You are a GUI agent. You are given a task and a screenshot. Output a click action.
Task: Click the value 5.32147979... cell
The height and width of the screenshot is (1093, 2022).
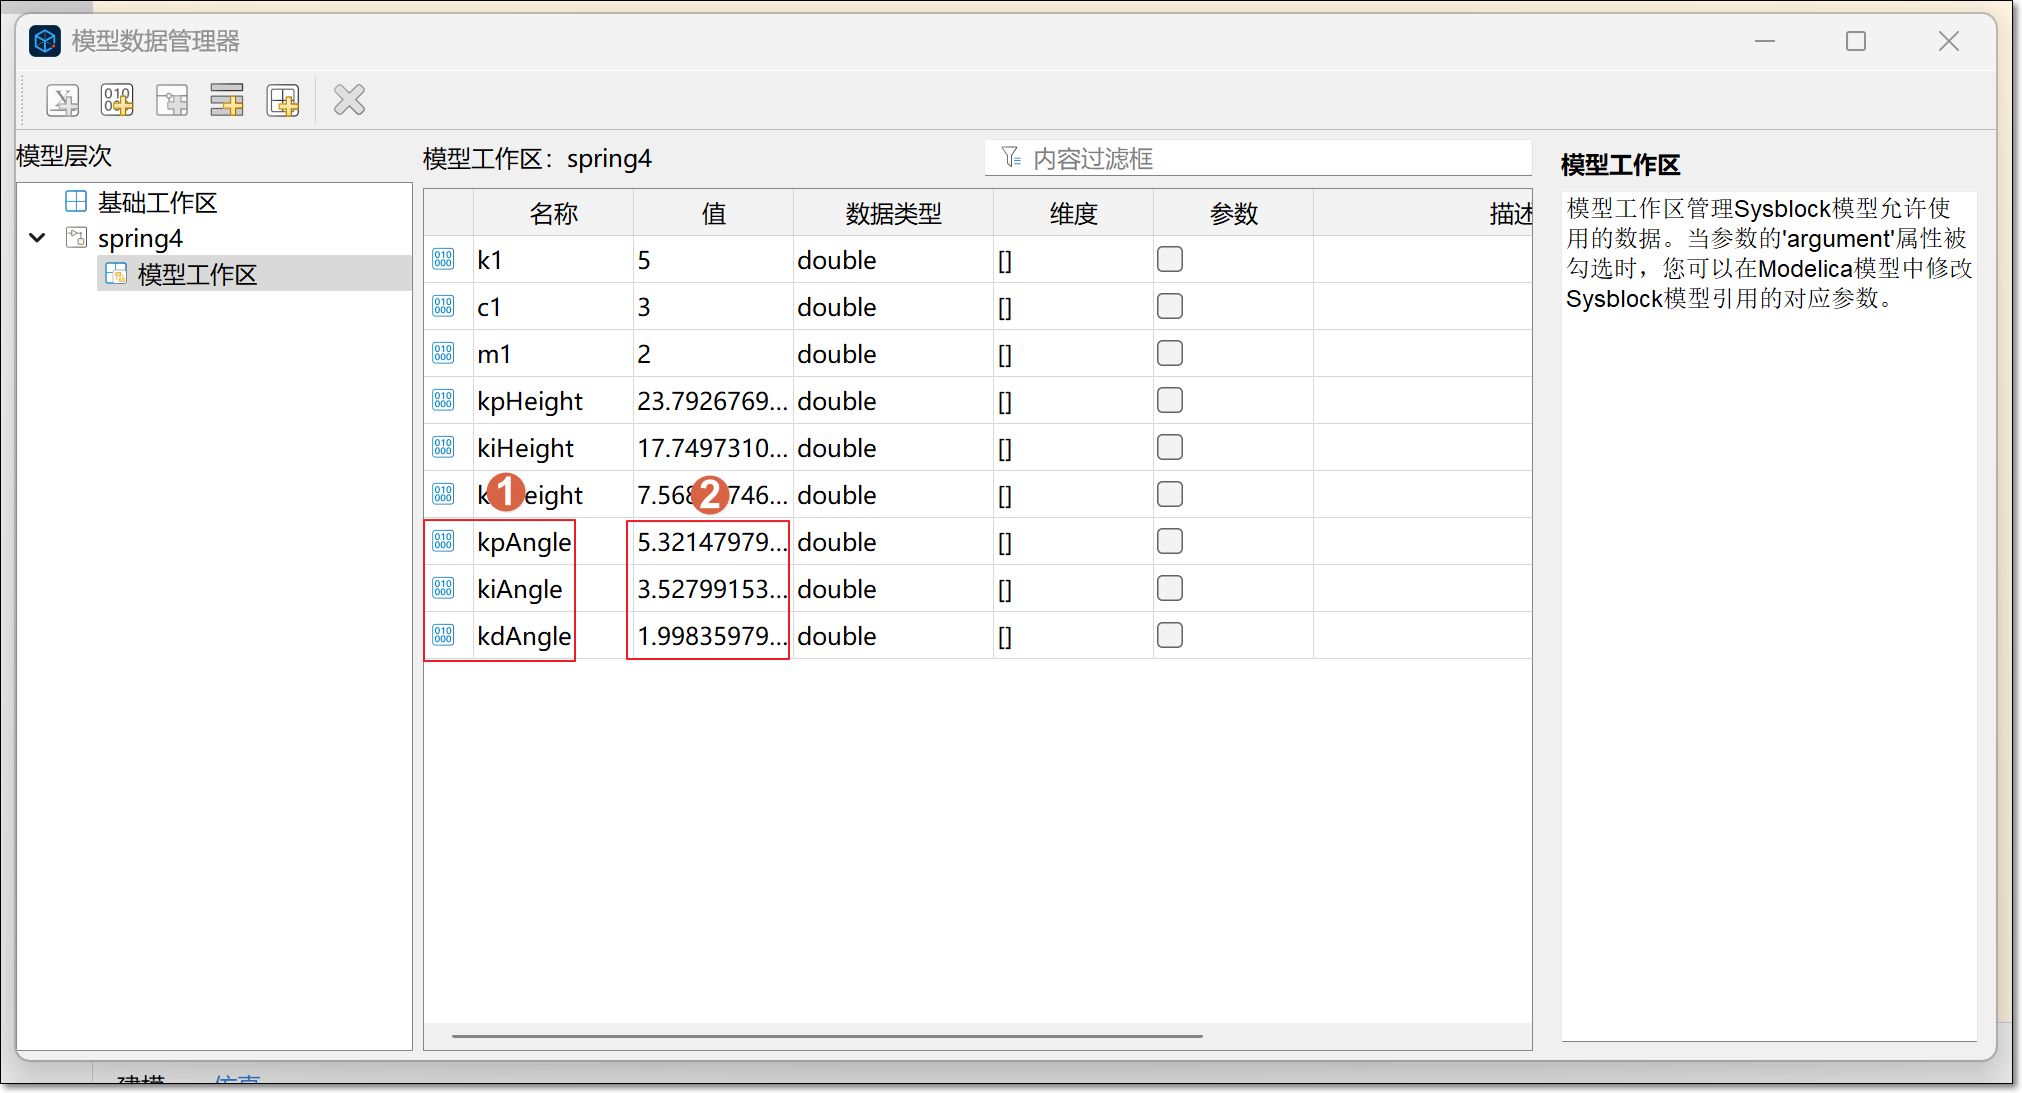[713, 542]
